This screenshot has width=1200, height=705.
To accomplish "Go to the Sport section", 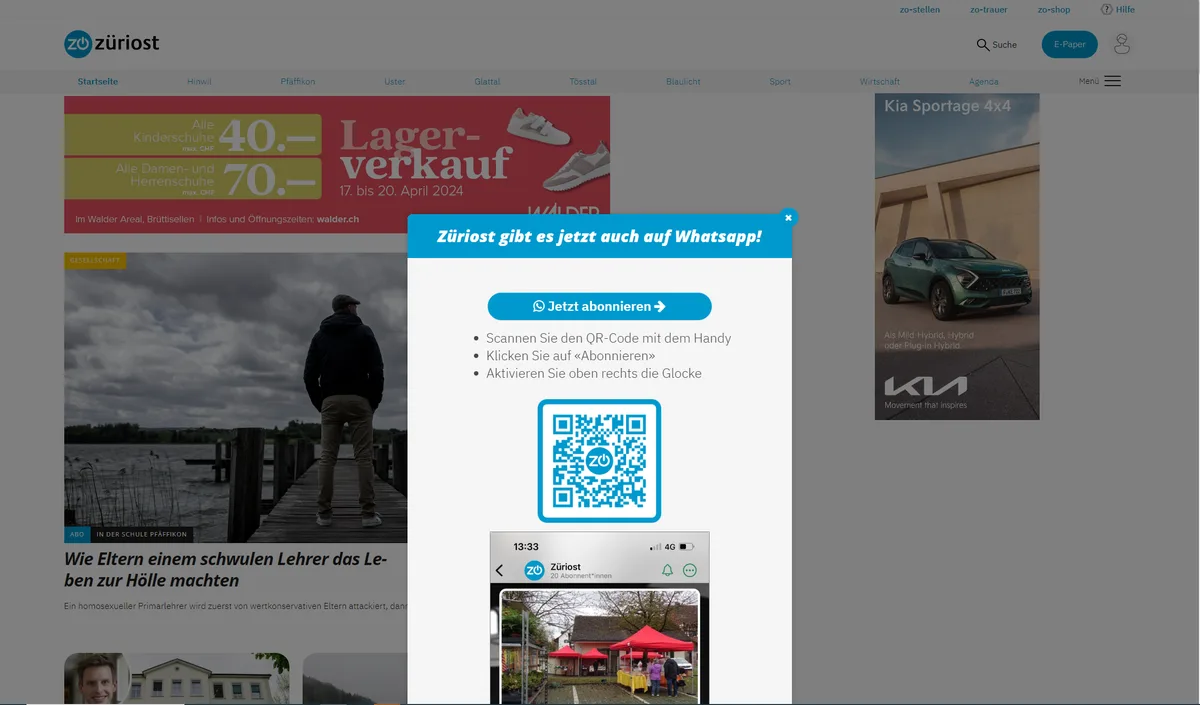I will (x=780, y=81).
